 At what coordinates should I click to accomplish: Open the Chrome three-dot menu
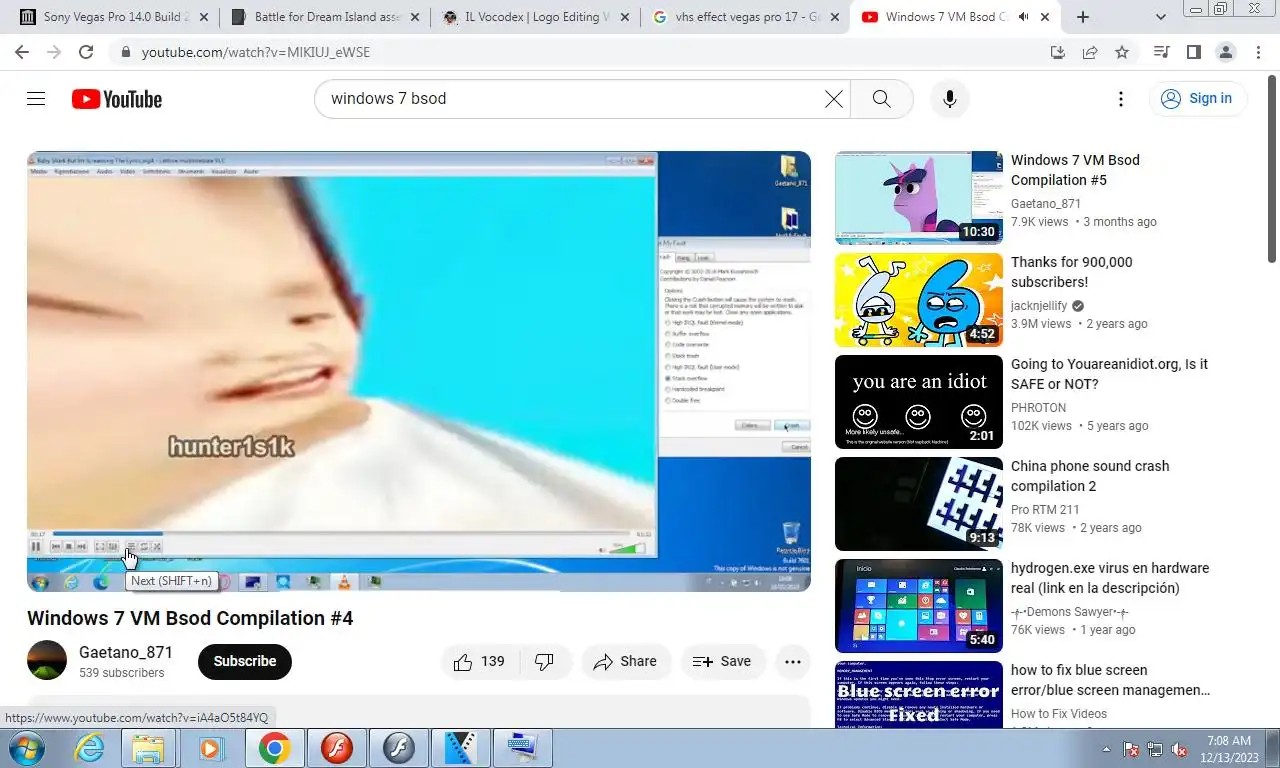[x=1257, y=52]
